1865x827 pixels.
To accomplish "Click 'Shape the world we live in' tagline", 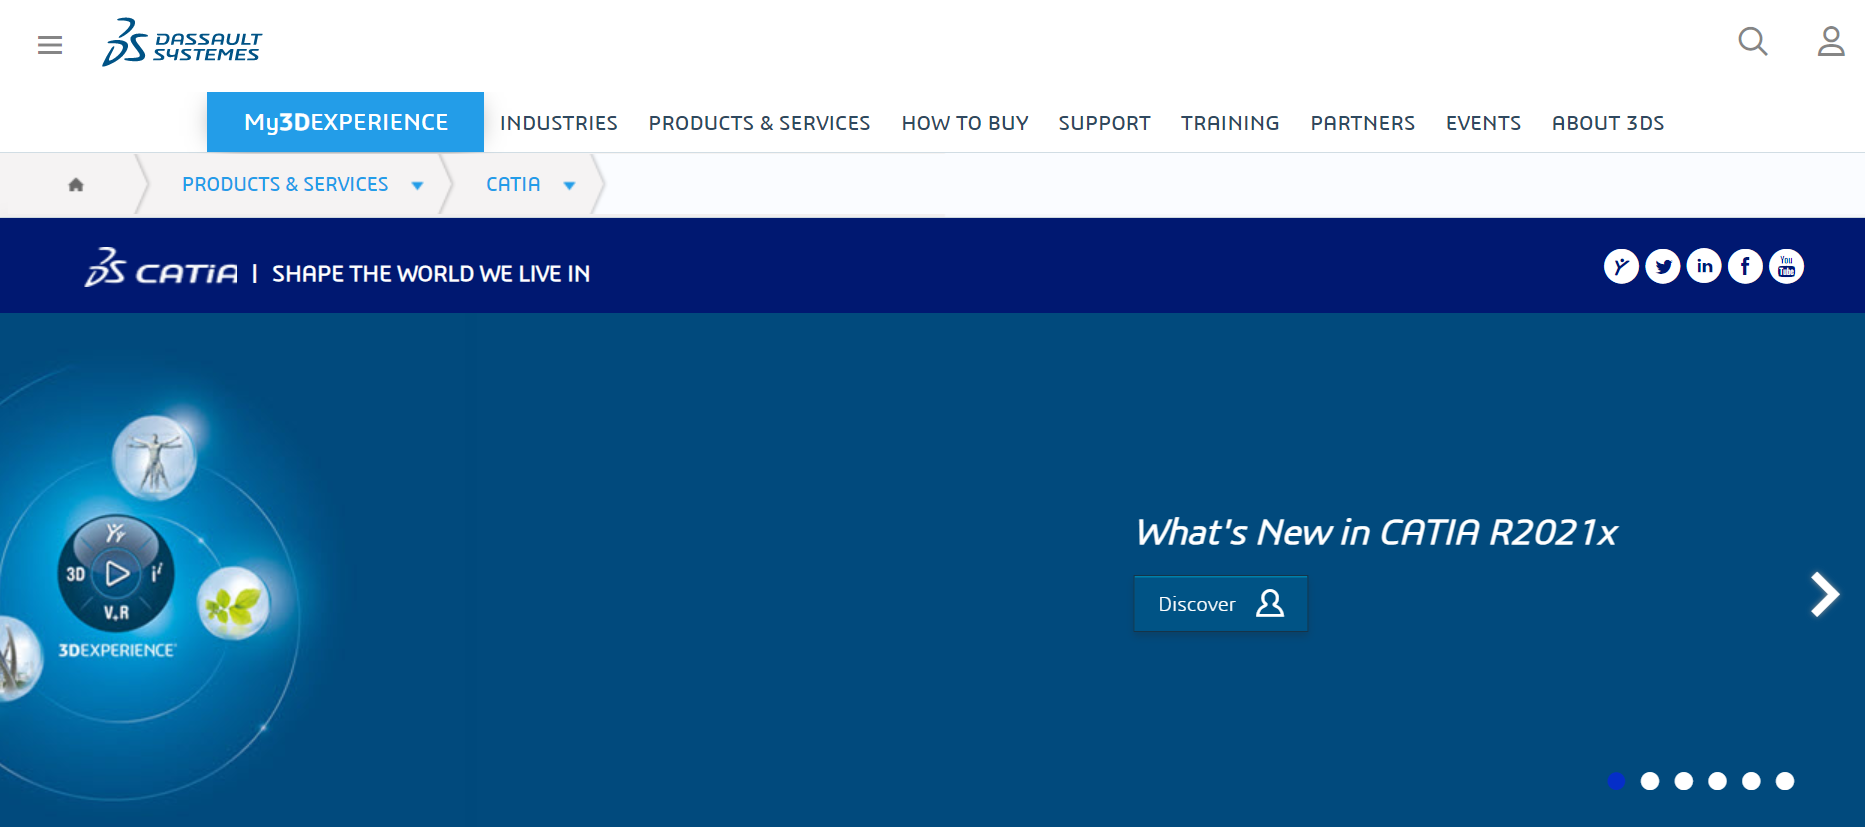I will 431,274.
